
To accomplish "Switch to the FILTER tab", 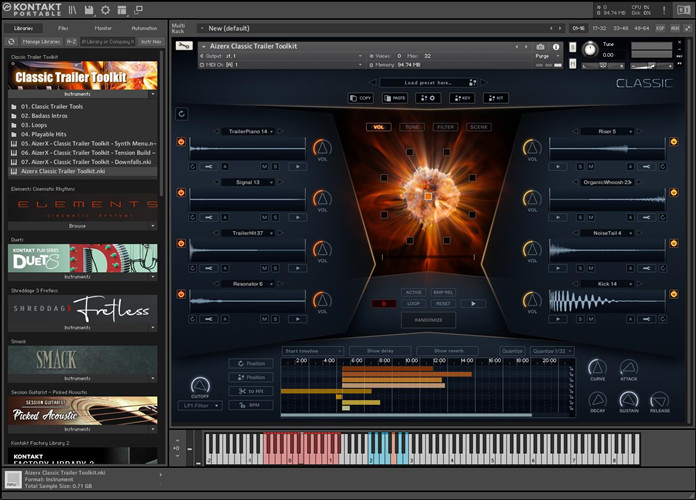I will tap(445, 127).
